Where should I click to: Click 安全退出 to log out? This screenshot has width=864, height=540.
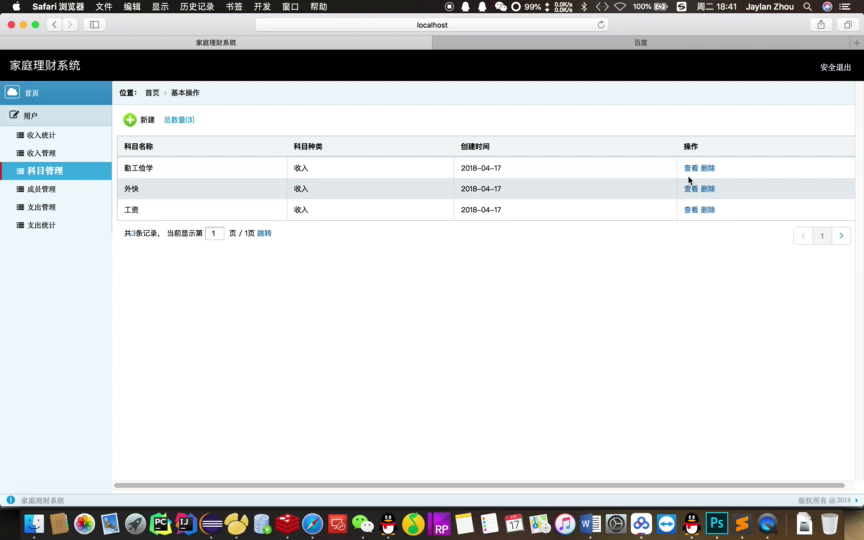click(835, 67)
